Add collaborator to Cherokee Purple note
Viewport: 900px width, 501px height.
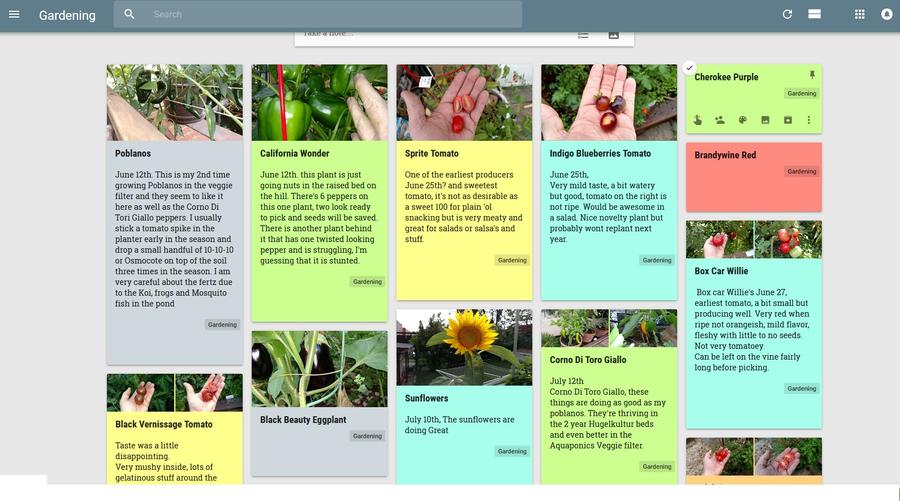point(720,120)
